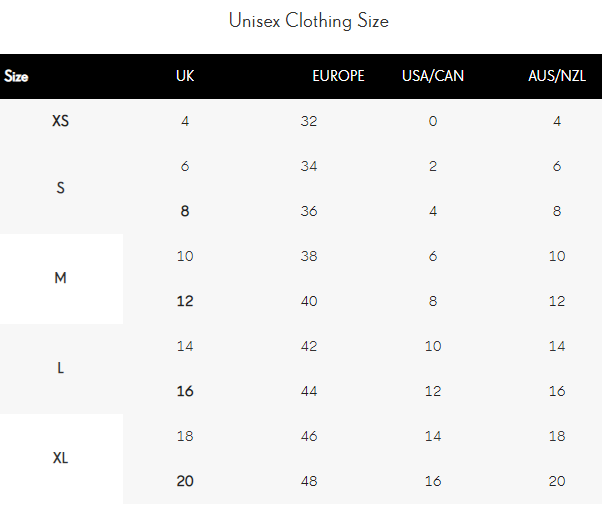Select the M size row label
Screen dimensions: 602x506
61,278
